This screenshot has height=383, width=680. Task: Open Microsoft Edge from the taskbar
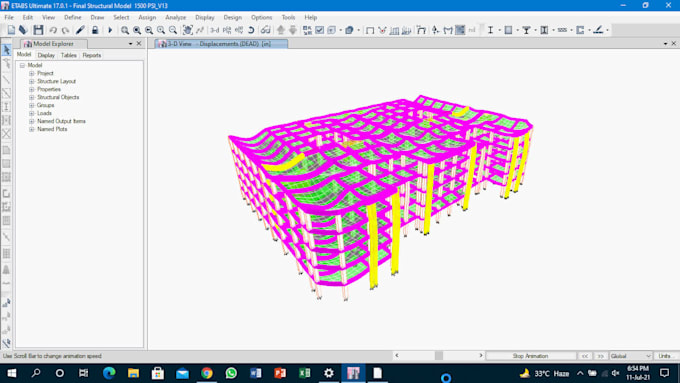109,373
